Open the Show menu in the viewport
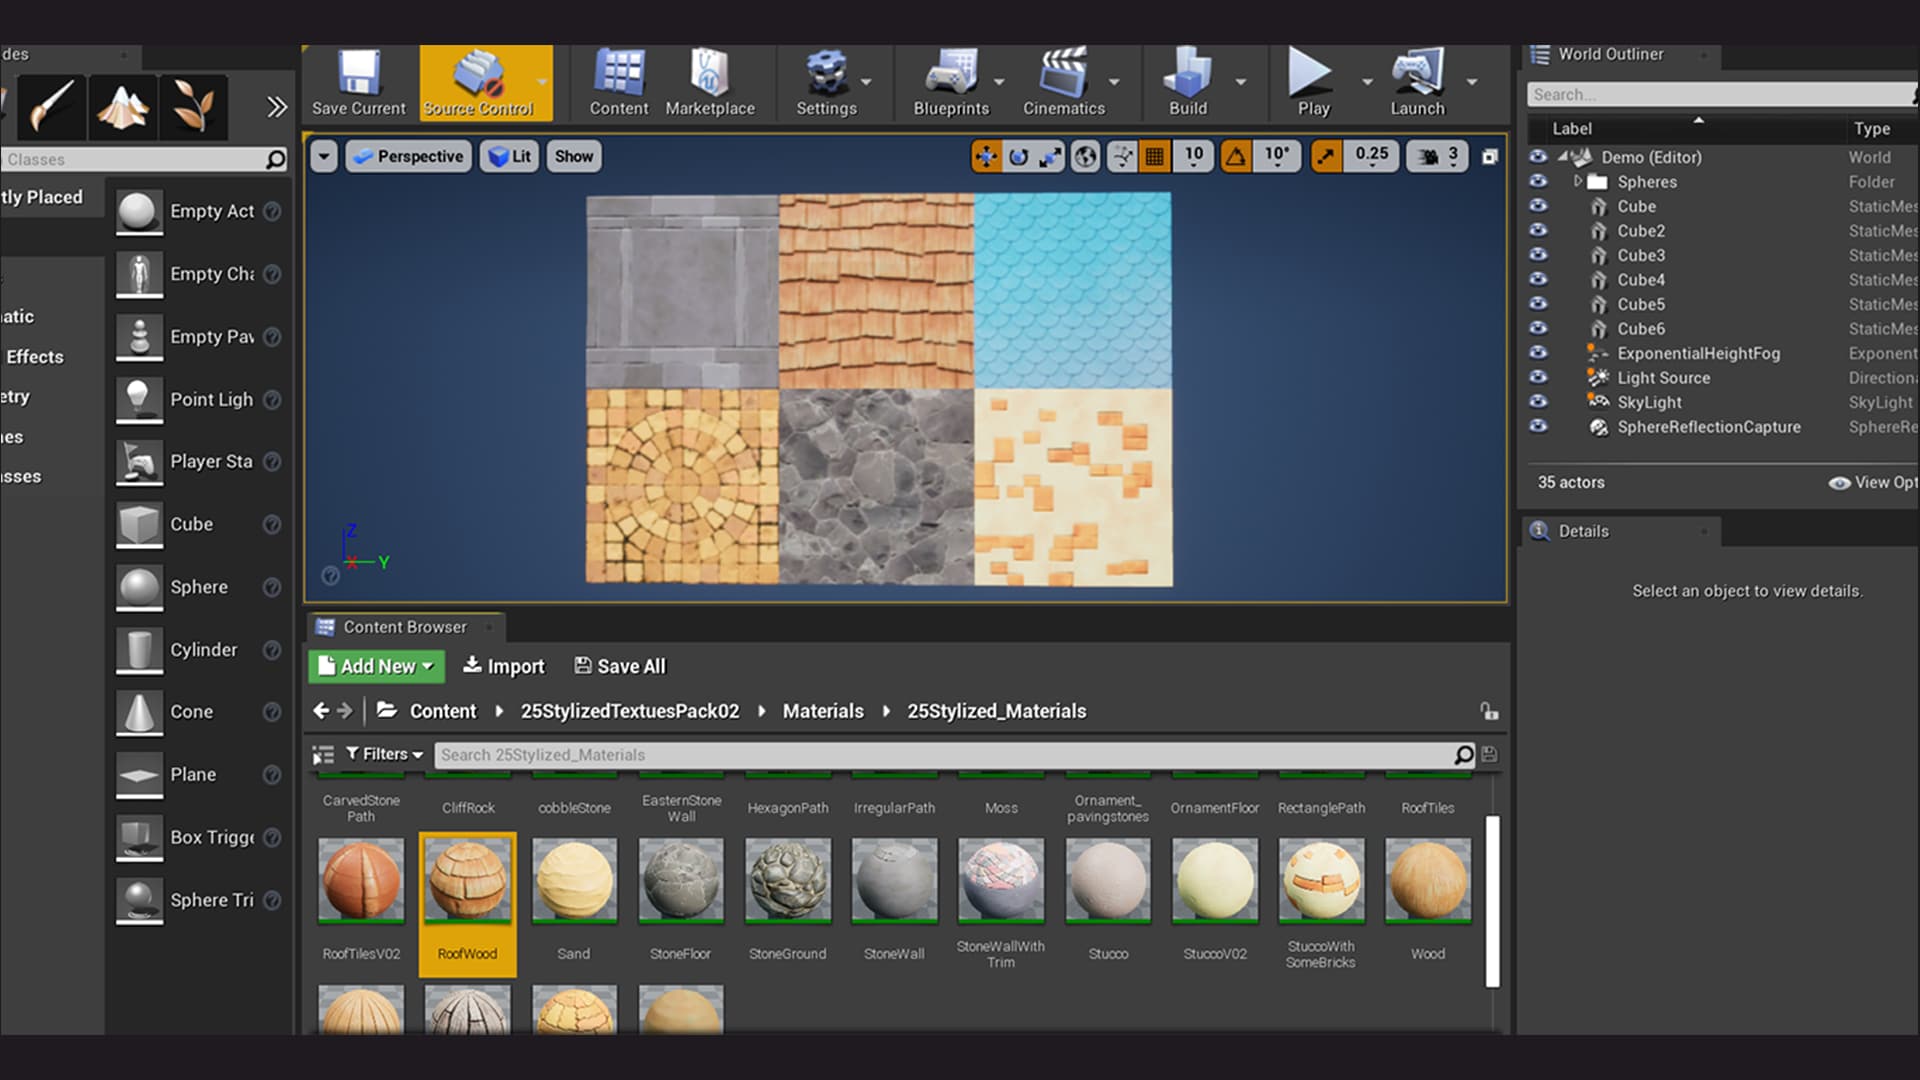Image resolution: width=1920 pixels, height=1080 pixels. pos(573,156)
